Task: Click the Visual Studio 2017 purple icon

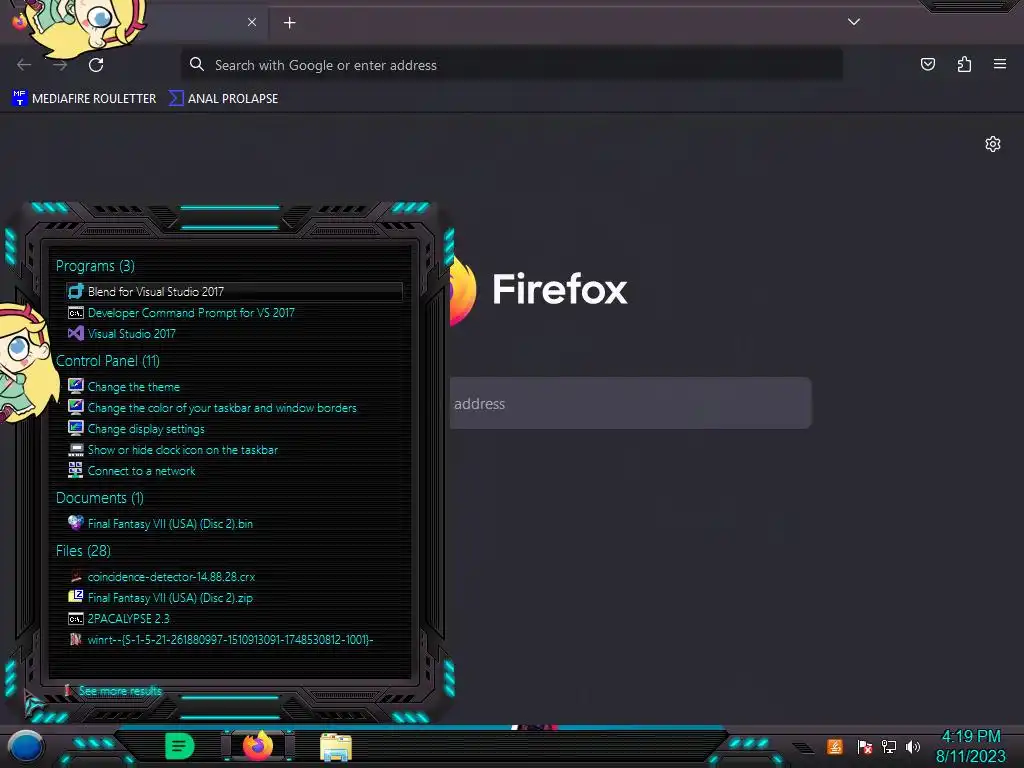Action: [x=76, y=333]
